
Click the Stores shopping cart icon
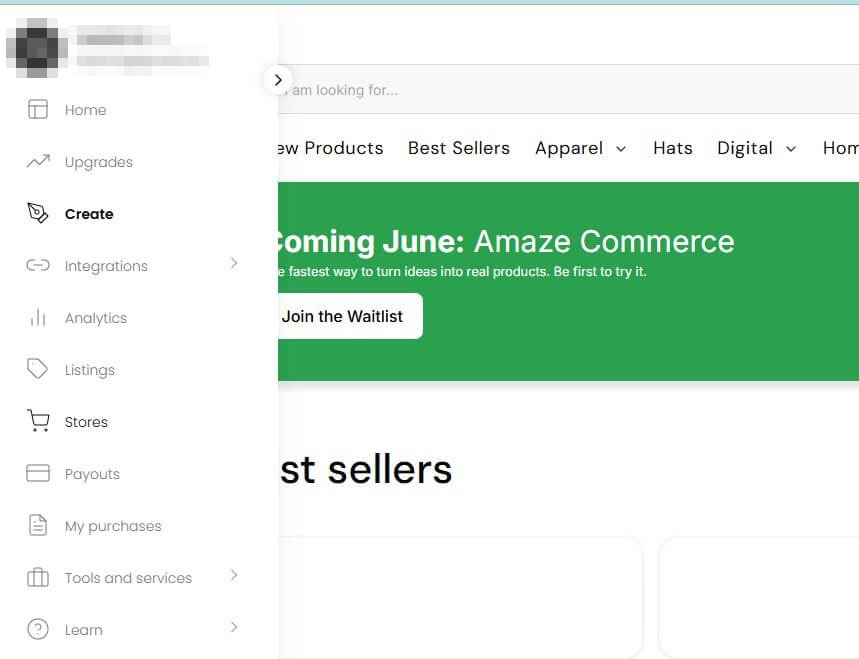(x=38, y=421)
